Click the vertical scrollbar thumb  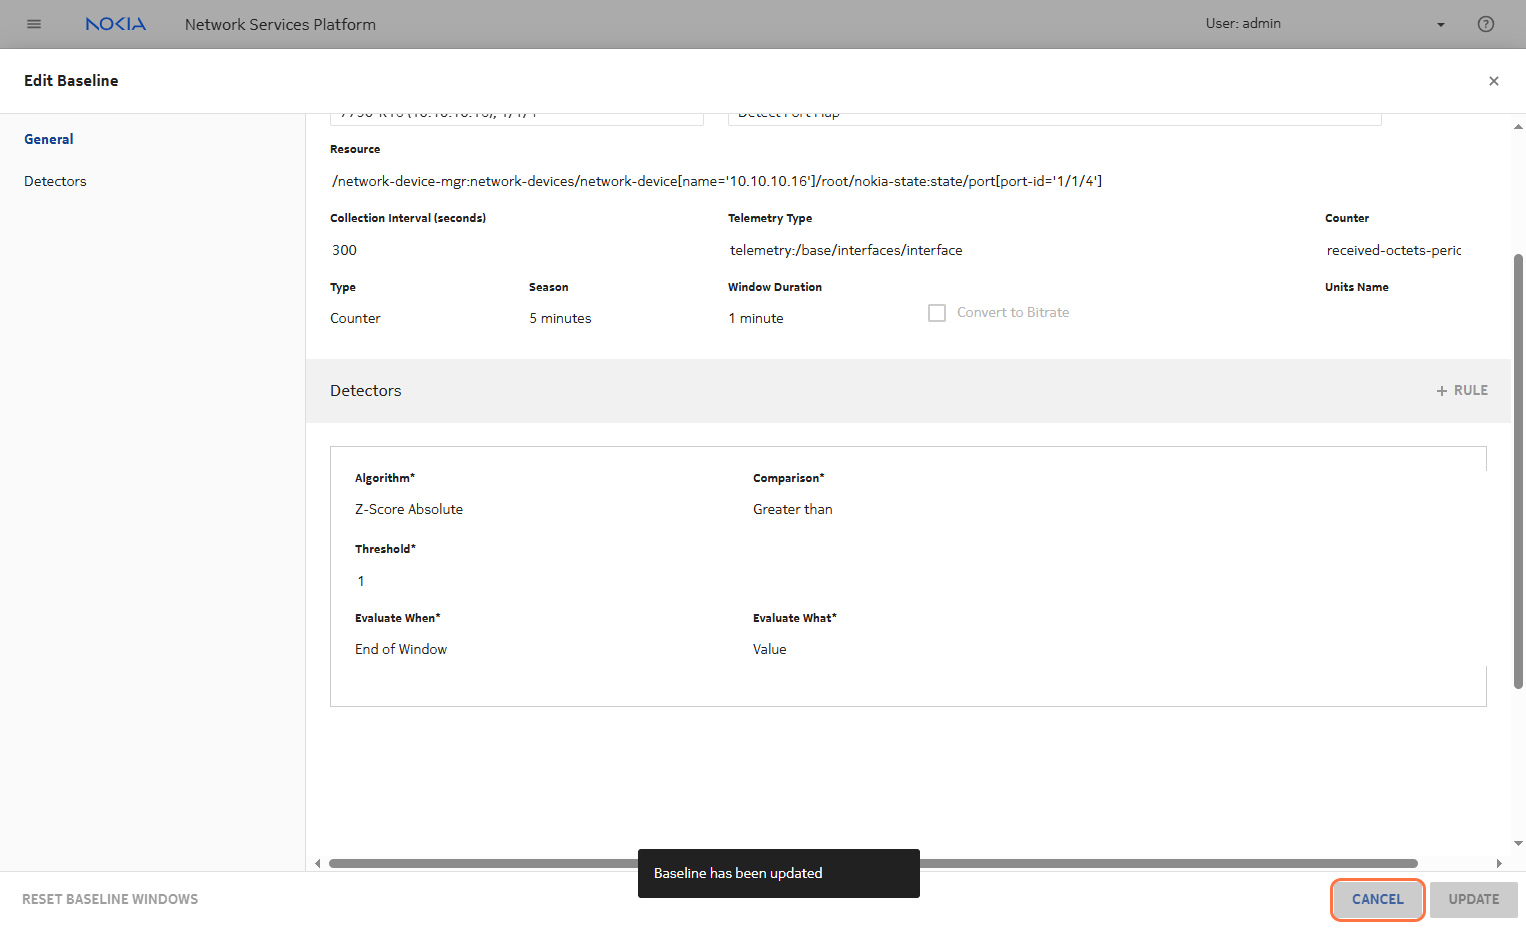(x=1518, y=470)
